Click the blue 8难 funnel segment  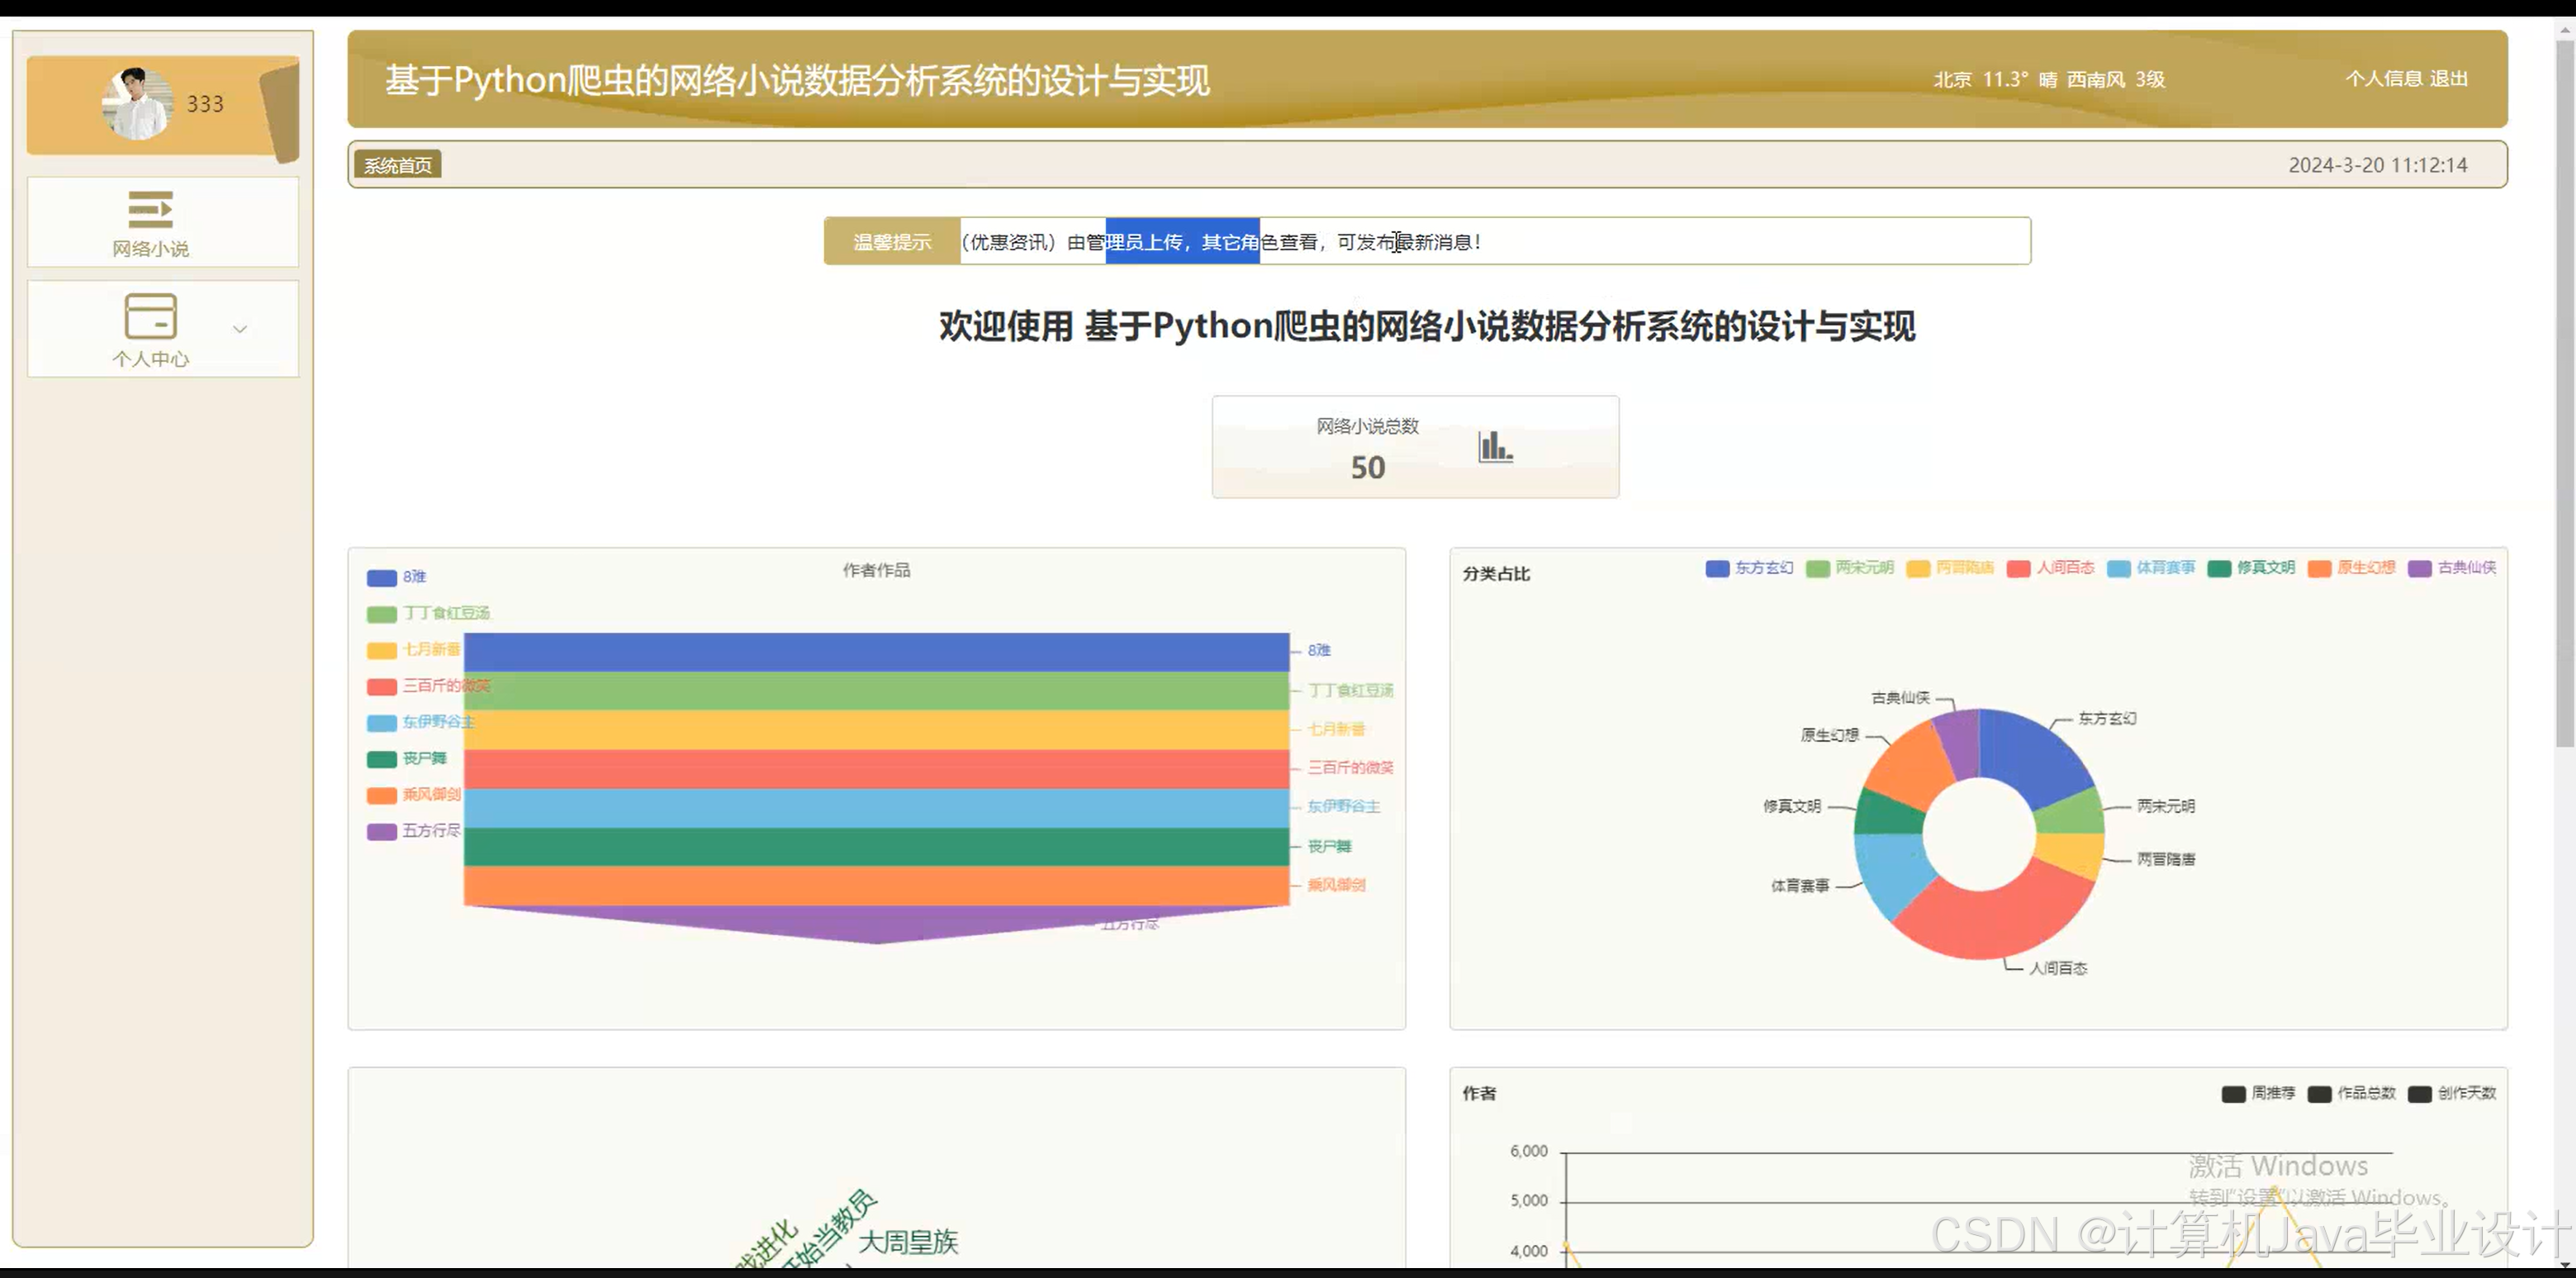tap(876, 652)
